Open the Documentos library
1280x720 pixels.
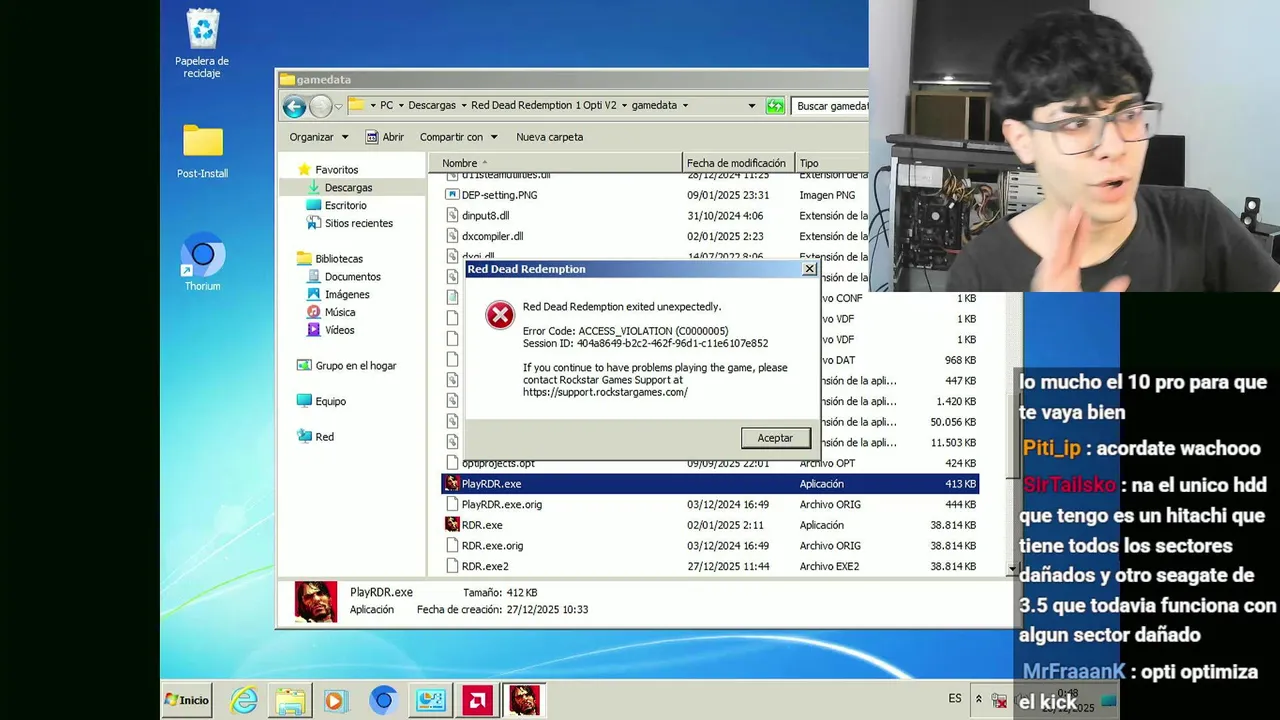click(352, 277)
